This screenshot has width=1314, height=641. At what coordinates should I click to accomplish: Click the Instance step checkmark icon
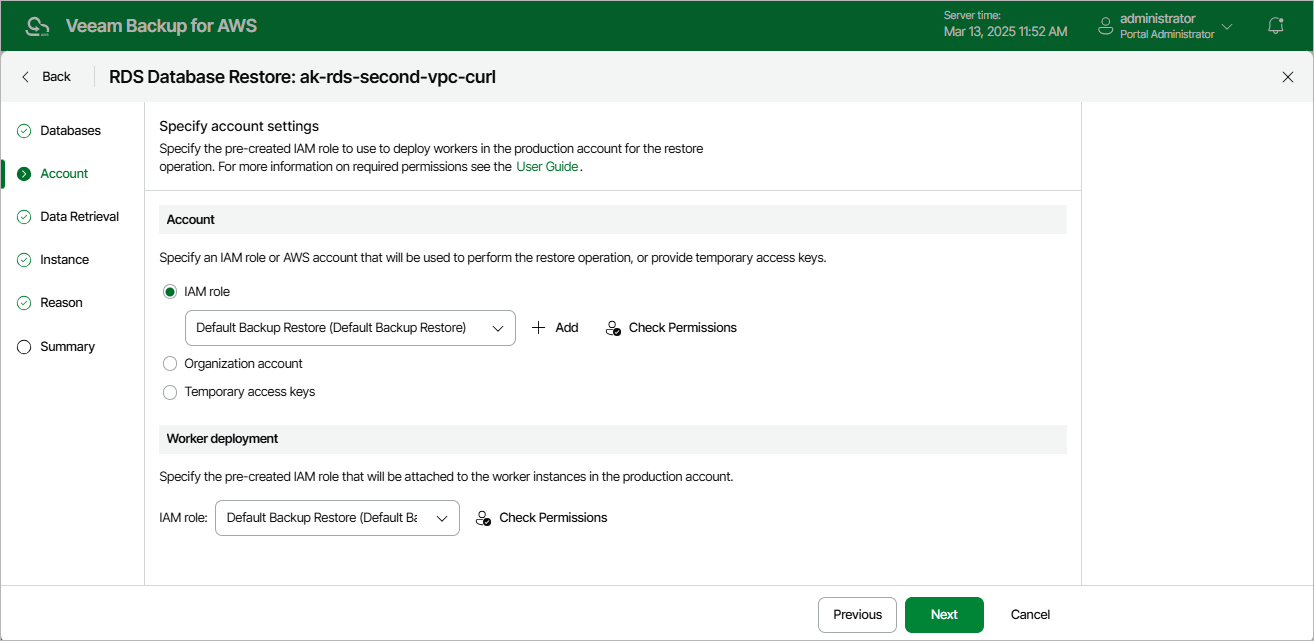pyautogui.click(x=24, y=260)
